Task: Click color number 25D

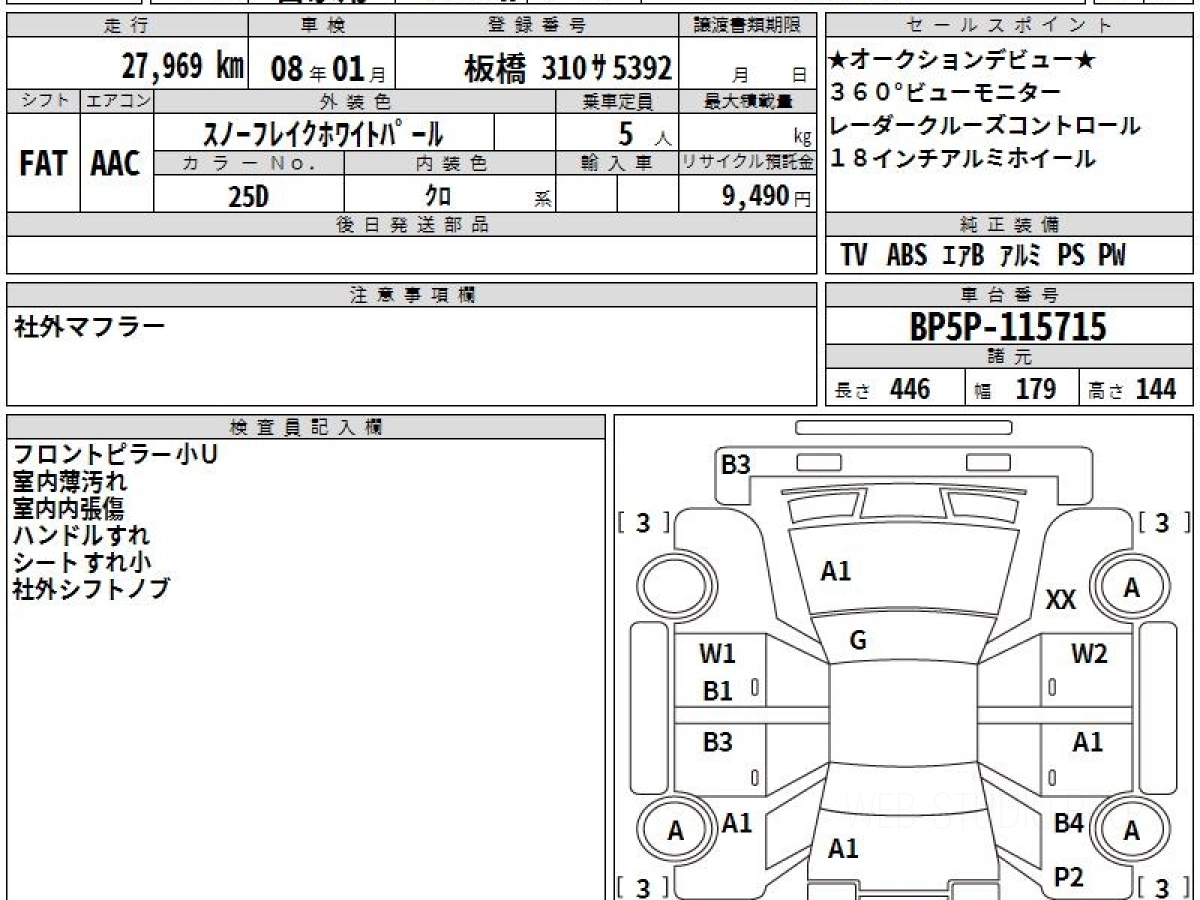Action: click(x=248, y=196)
